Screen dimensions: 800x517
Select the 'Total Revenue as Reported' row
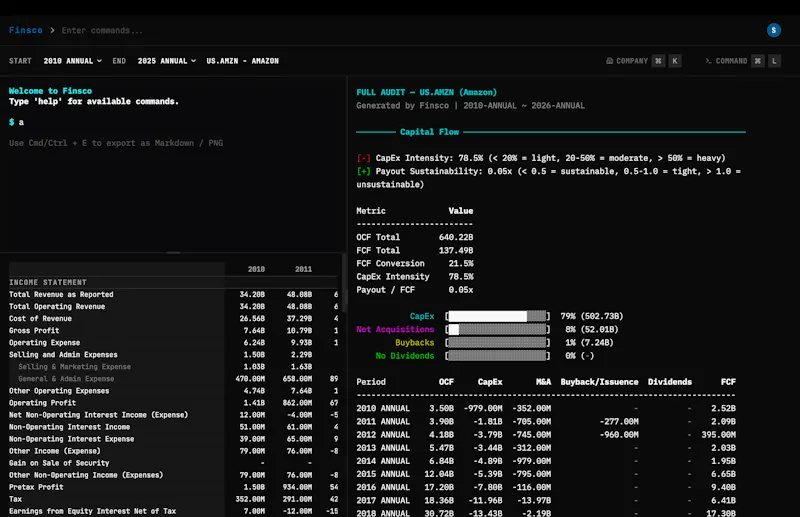coord(173,294)
